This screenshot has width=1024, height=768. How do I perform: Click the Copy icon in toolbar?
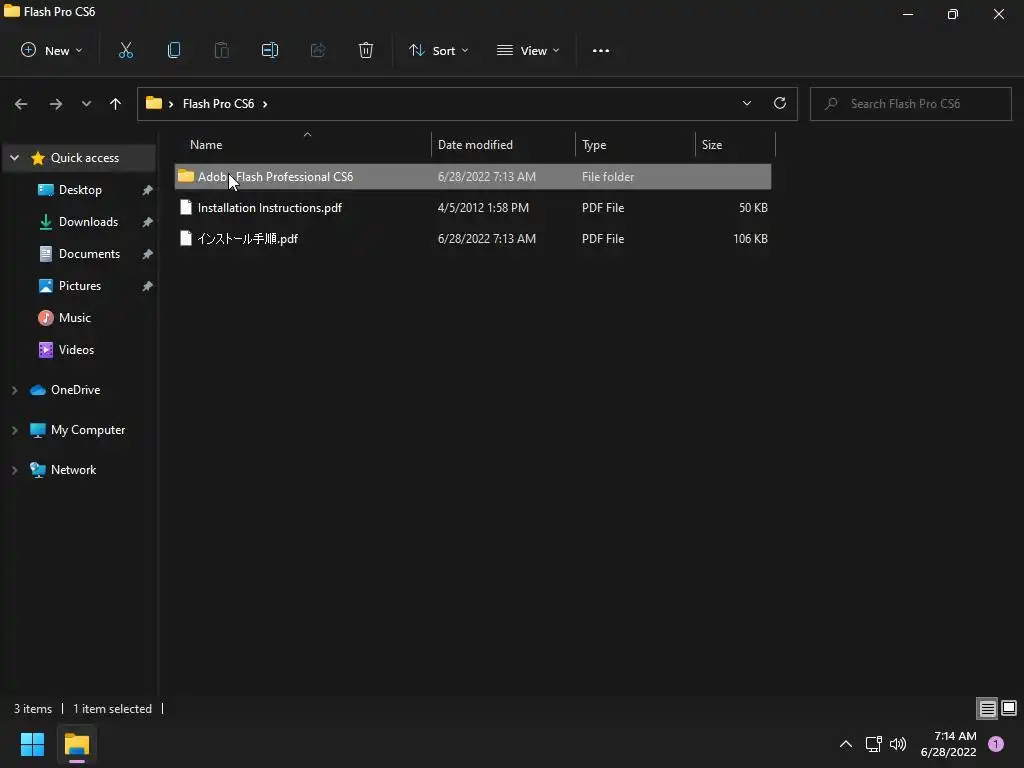point(174,50)
